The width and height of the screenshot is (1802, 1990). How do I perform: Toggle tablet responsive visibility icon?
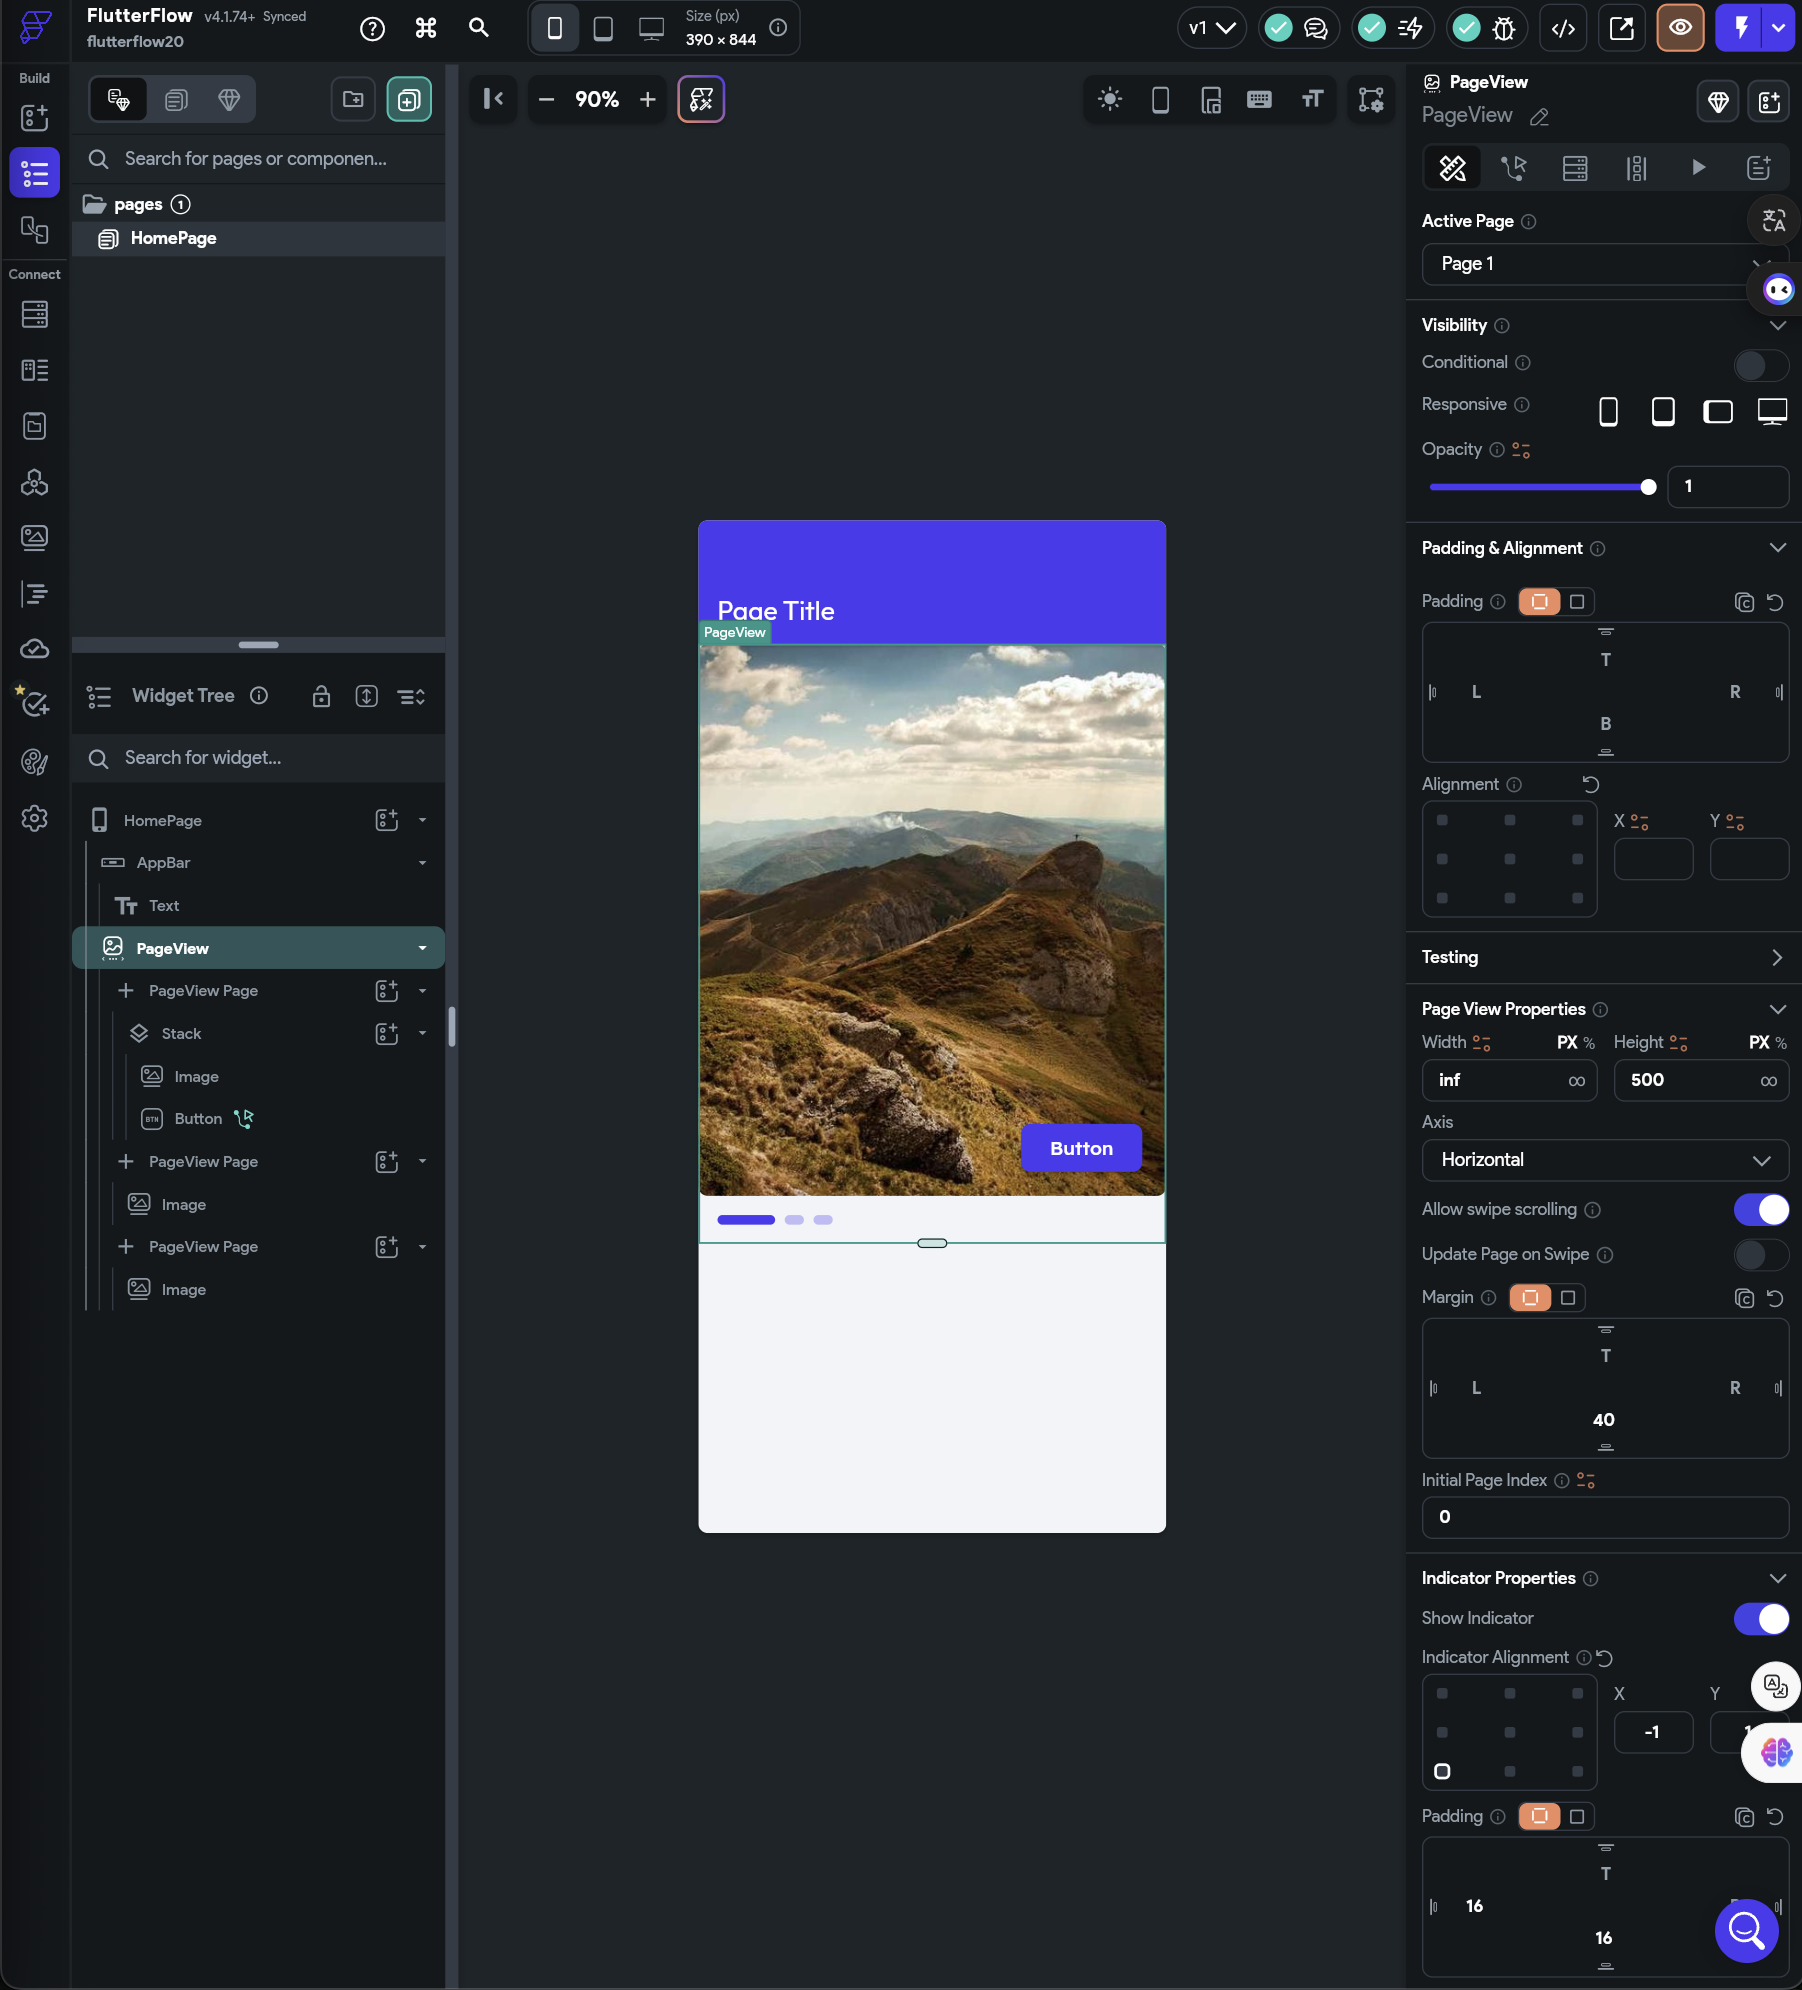1663,412
